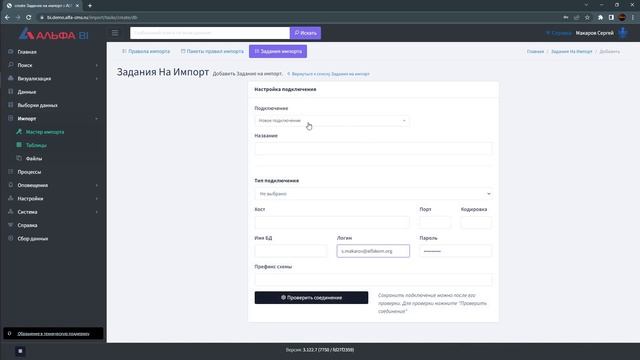Viewport: 640px width, 360px height.
Task: Click the Название input field
Action: coord(373,149)
